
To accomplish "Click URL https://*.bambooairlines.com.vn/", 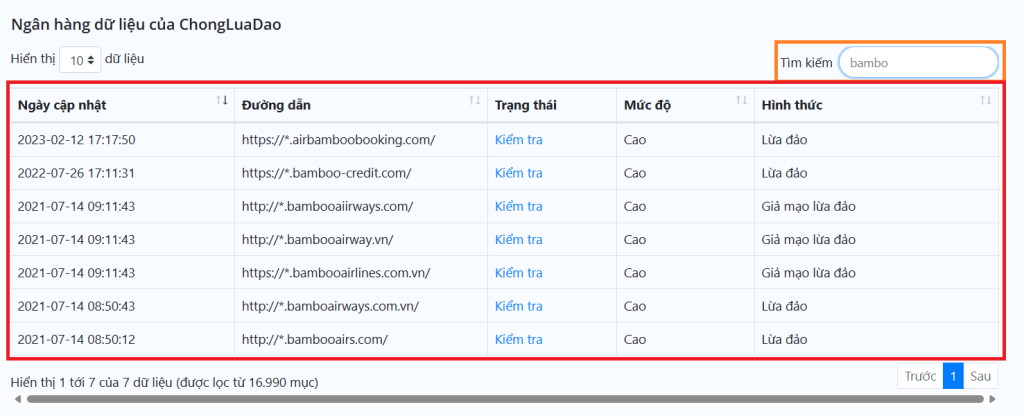I will tap(336, 273).
